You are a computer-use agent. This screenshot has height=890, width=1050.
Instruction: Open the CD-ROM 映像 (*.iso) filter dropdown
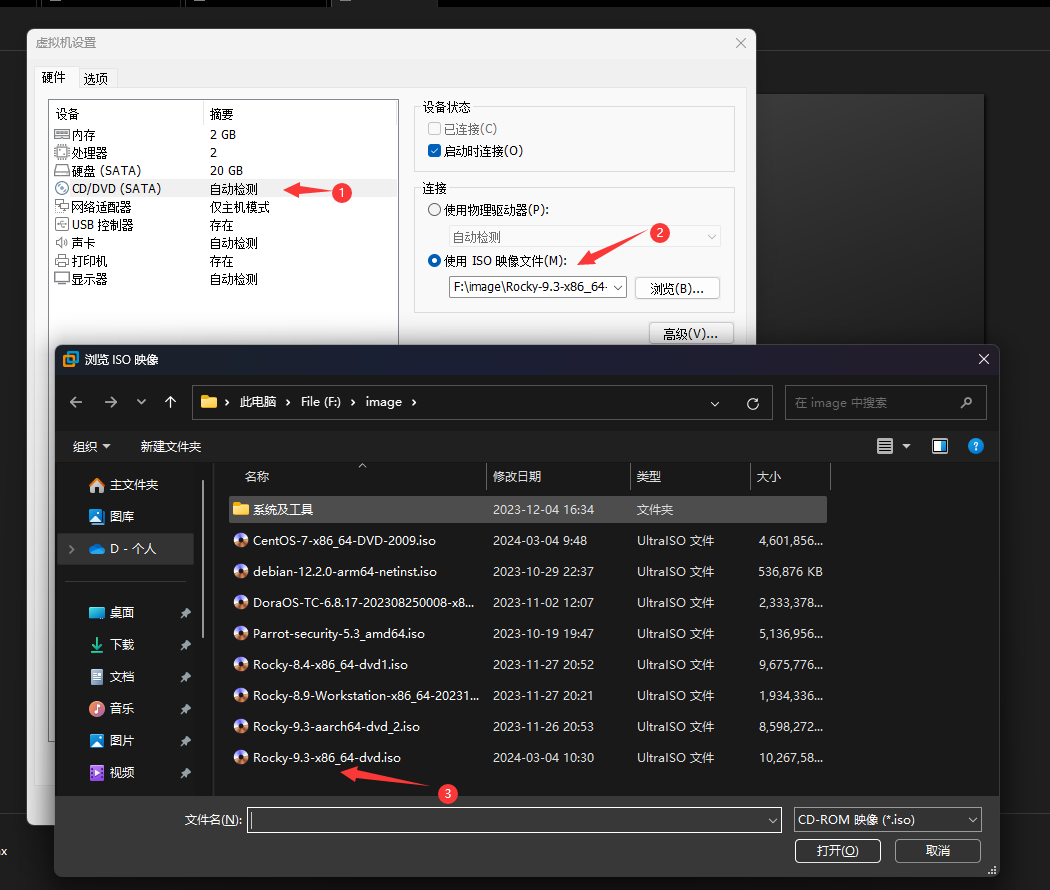[888, 820]
